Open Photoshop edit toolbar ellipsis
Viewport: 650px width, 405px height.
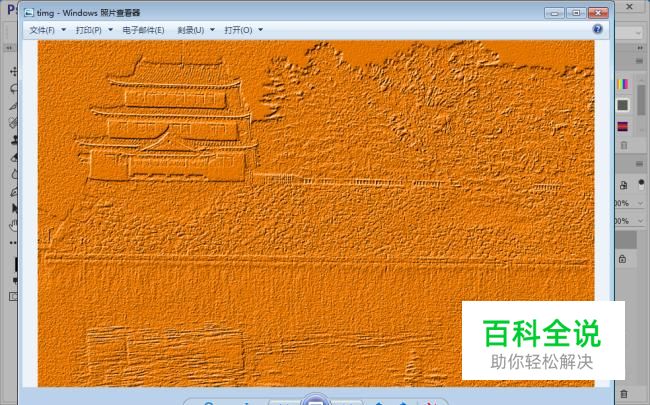[14, 243]
